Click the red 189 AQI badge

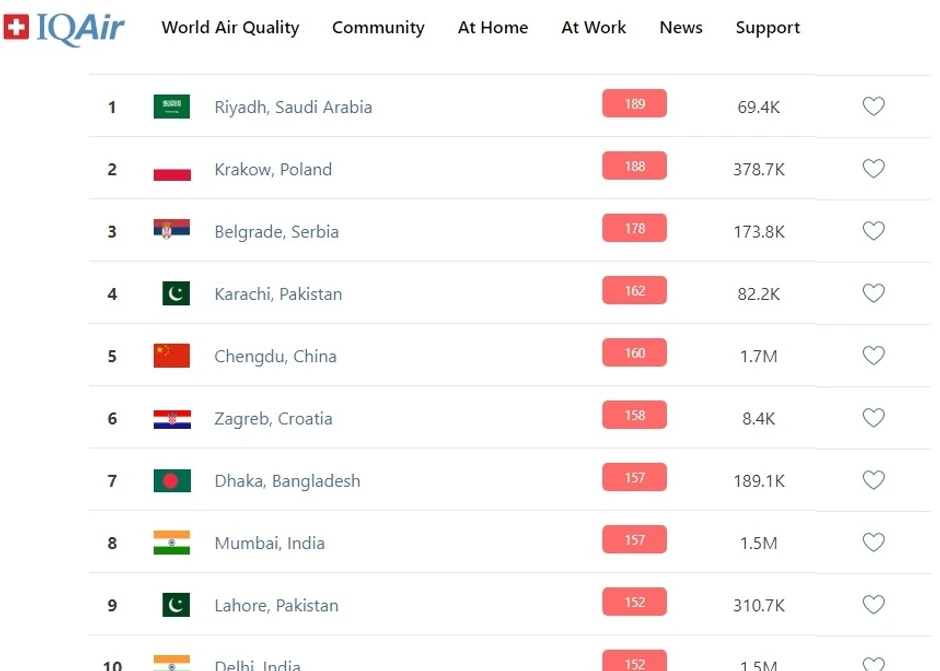[634, 104]
